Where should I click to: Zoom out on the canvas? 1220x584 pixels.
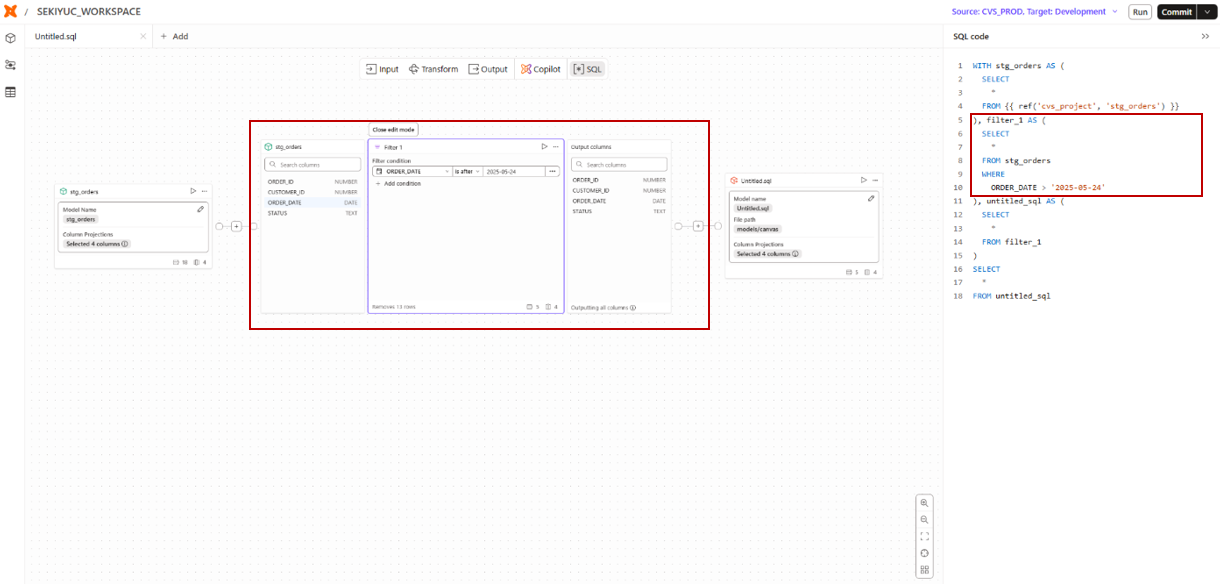point(925,520)
